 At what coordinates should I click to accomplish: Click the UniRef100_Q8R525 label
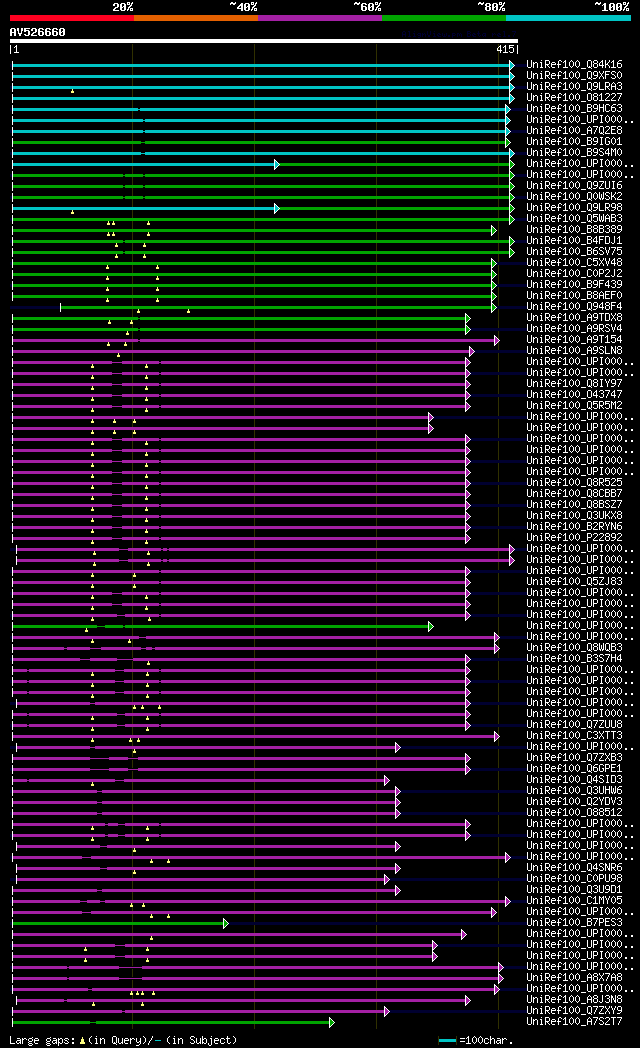(574, 483)
